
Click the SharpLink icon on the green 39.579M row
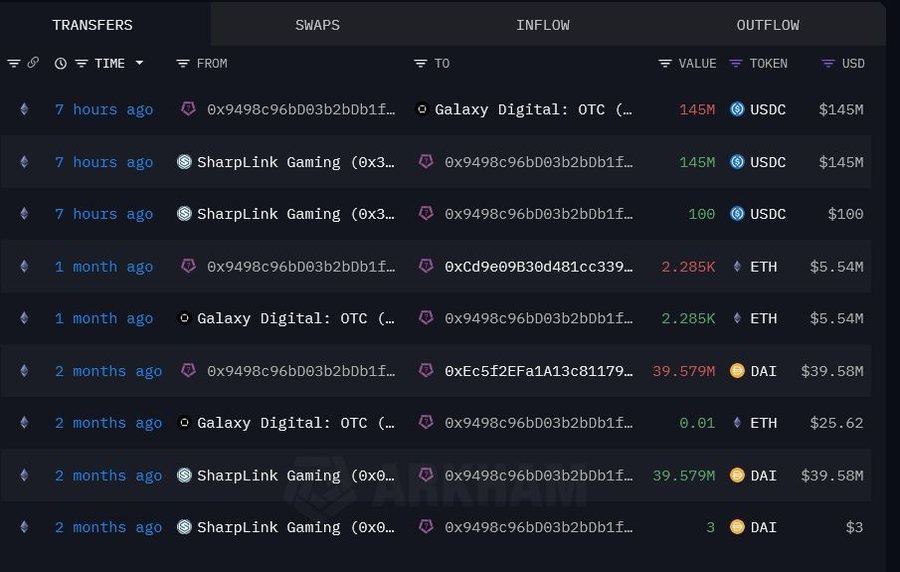(x=184, y=475)
